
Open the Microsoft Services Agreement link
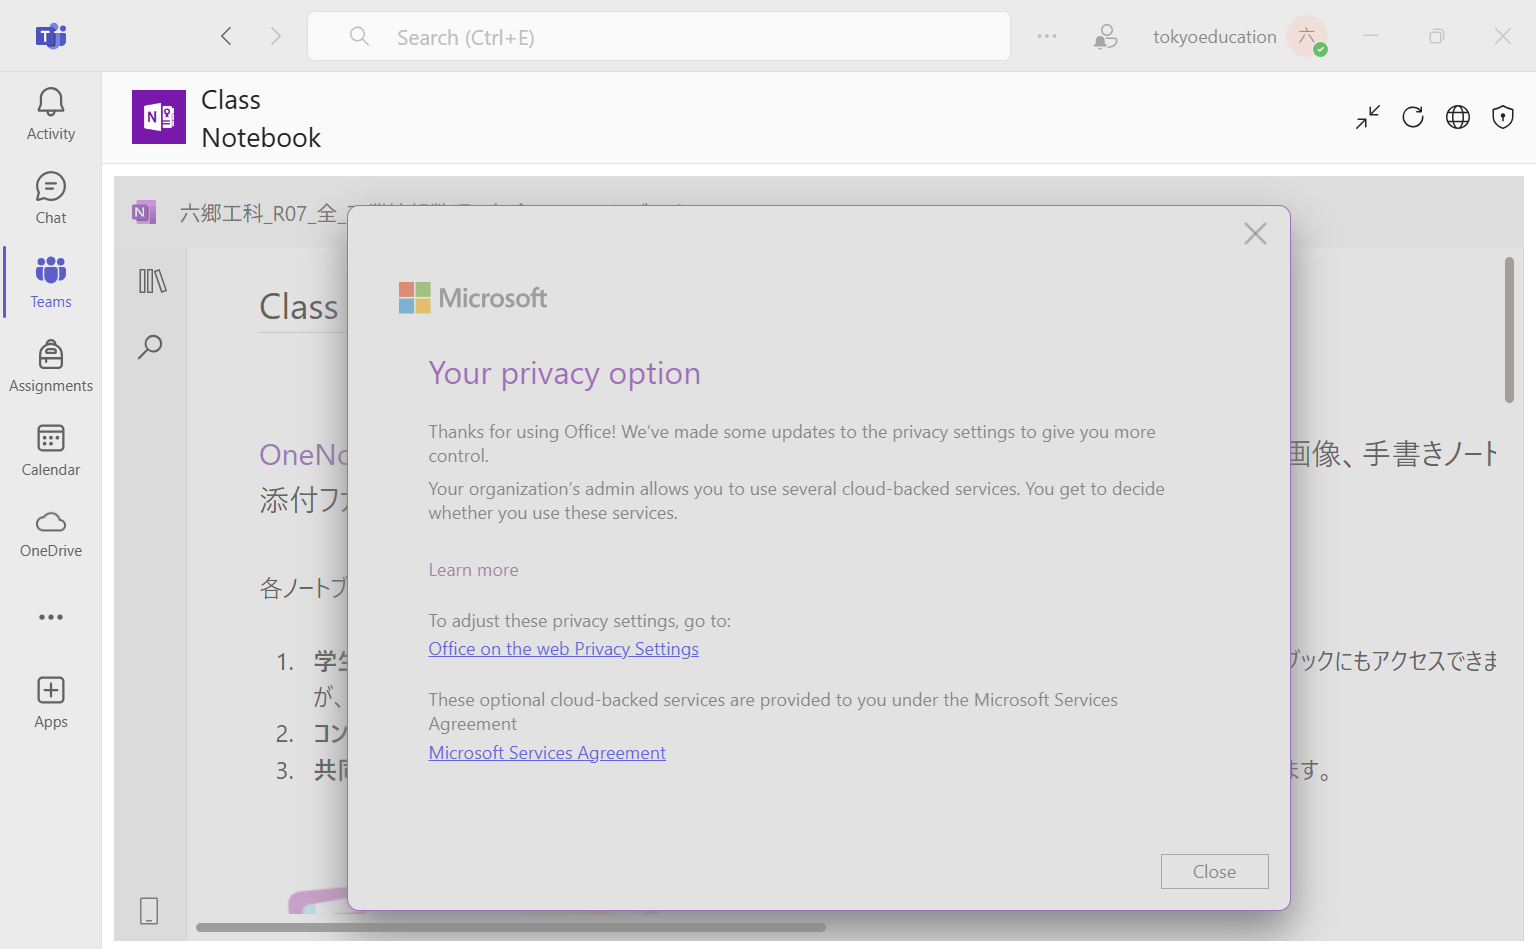click(x=547, y=753)
